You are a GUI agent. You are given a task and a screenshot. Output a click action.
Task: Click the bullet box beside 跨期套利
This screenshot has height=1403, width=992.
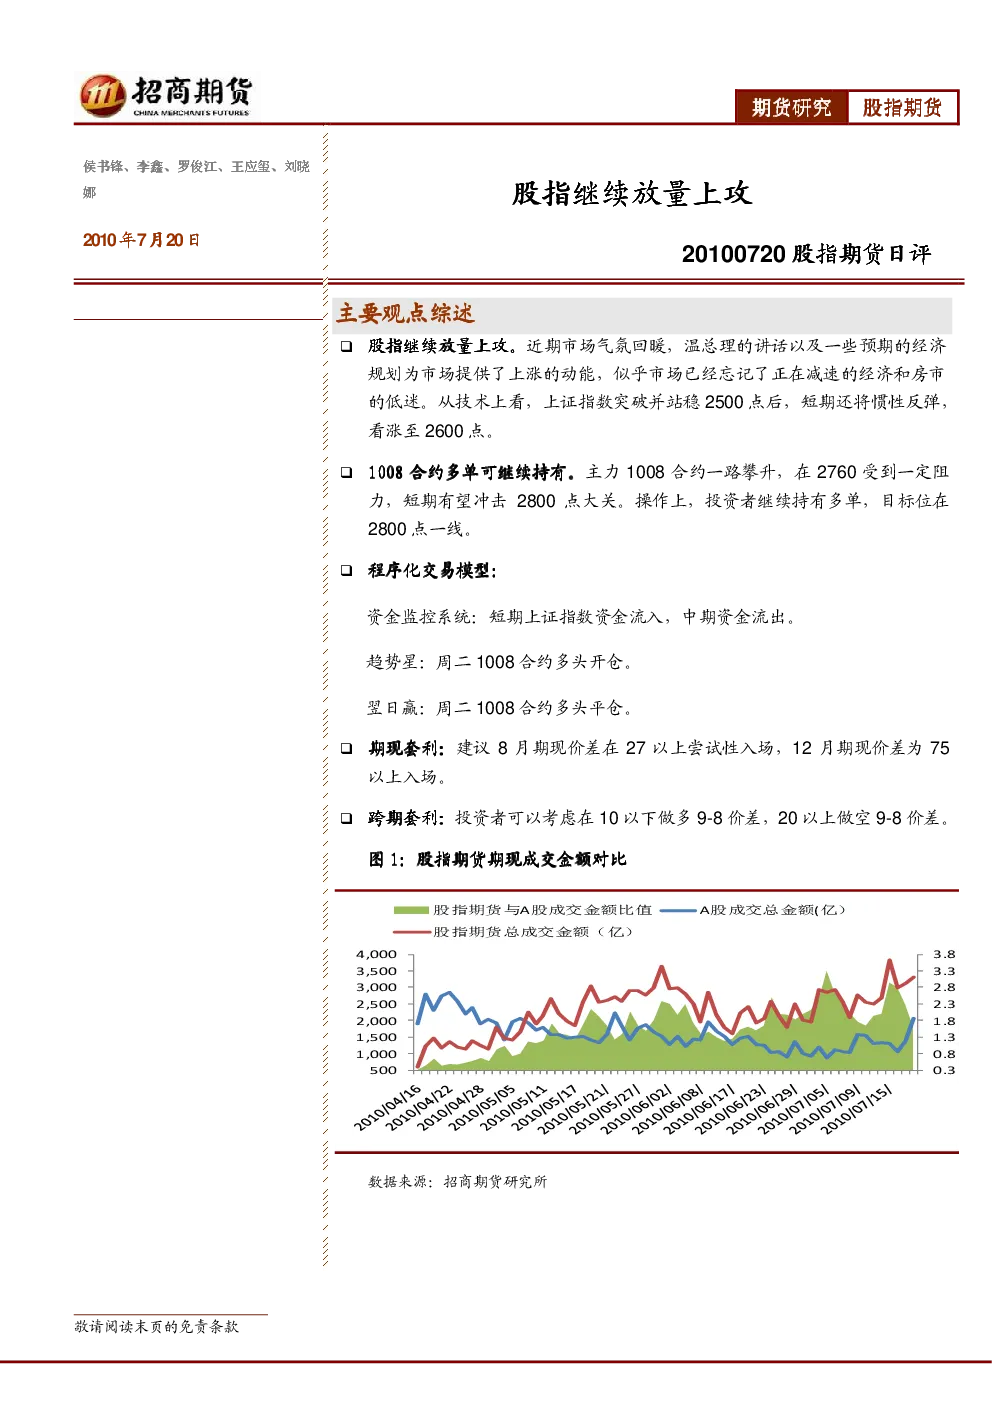[x=345, y=818]
